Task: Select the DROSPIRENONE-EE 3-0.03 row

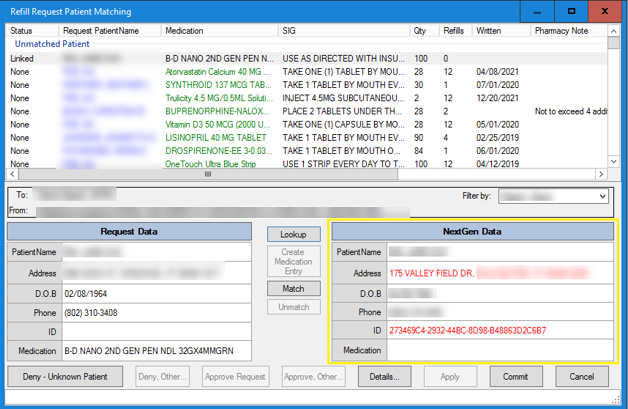Action: pos(307,151)
